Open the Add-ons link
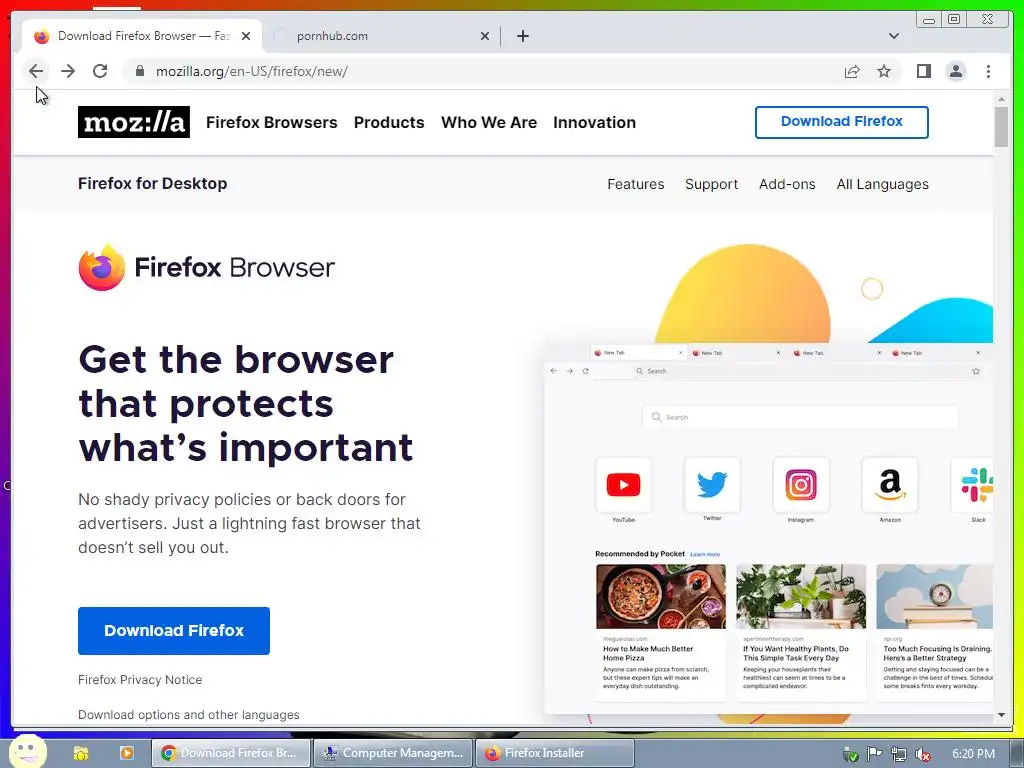Screen dimensions: 1024x768 coord(787,184)
